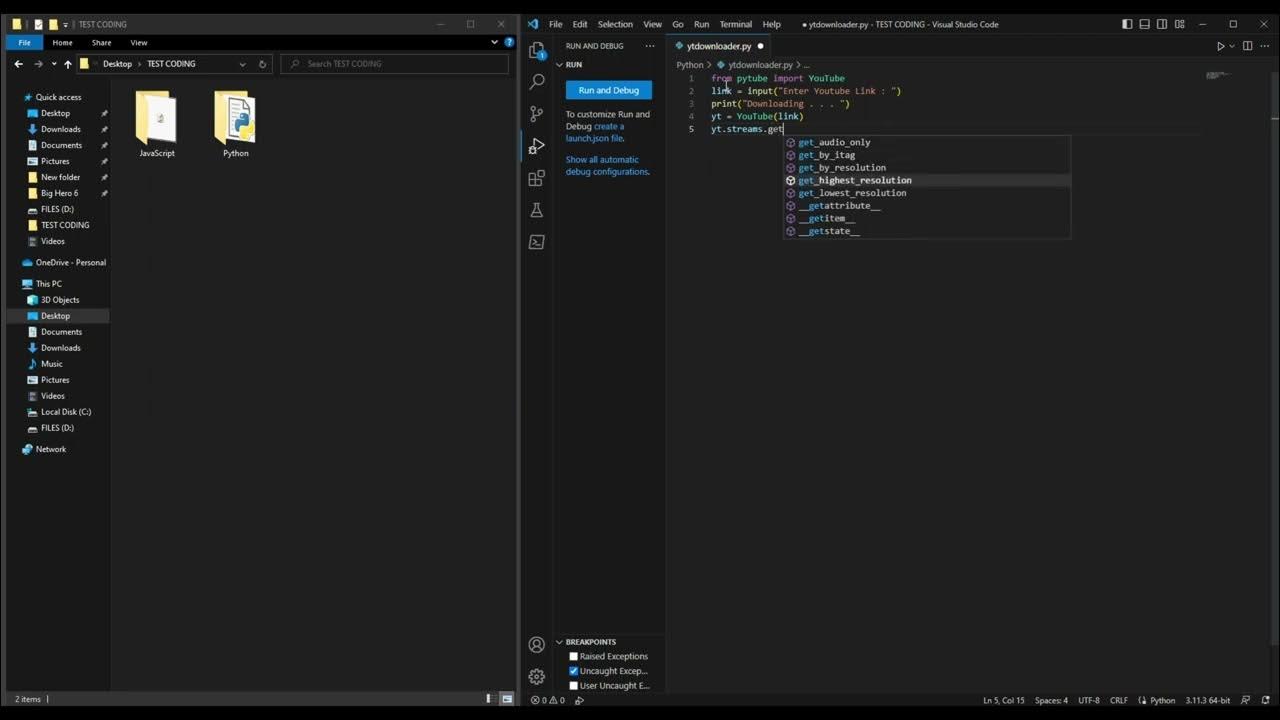Click the Run and Debug button
This screenshot has width=1280, height=720.
(609, 90)
